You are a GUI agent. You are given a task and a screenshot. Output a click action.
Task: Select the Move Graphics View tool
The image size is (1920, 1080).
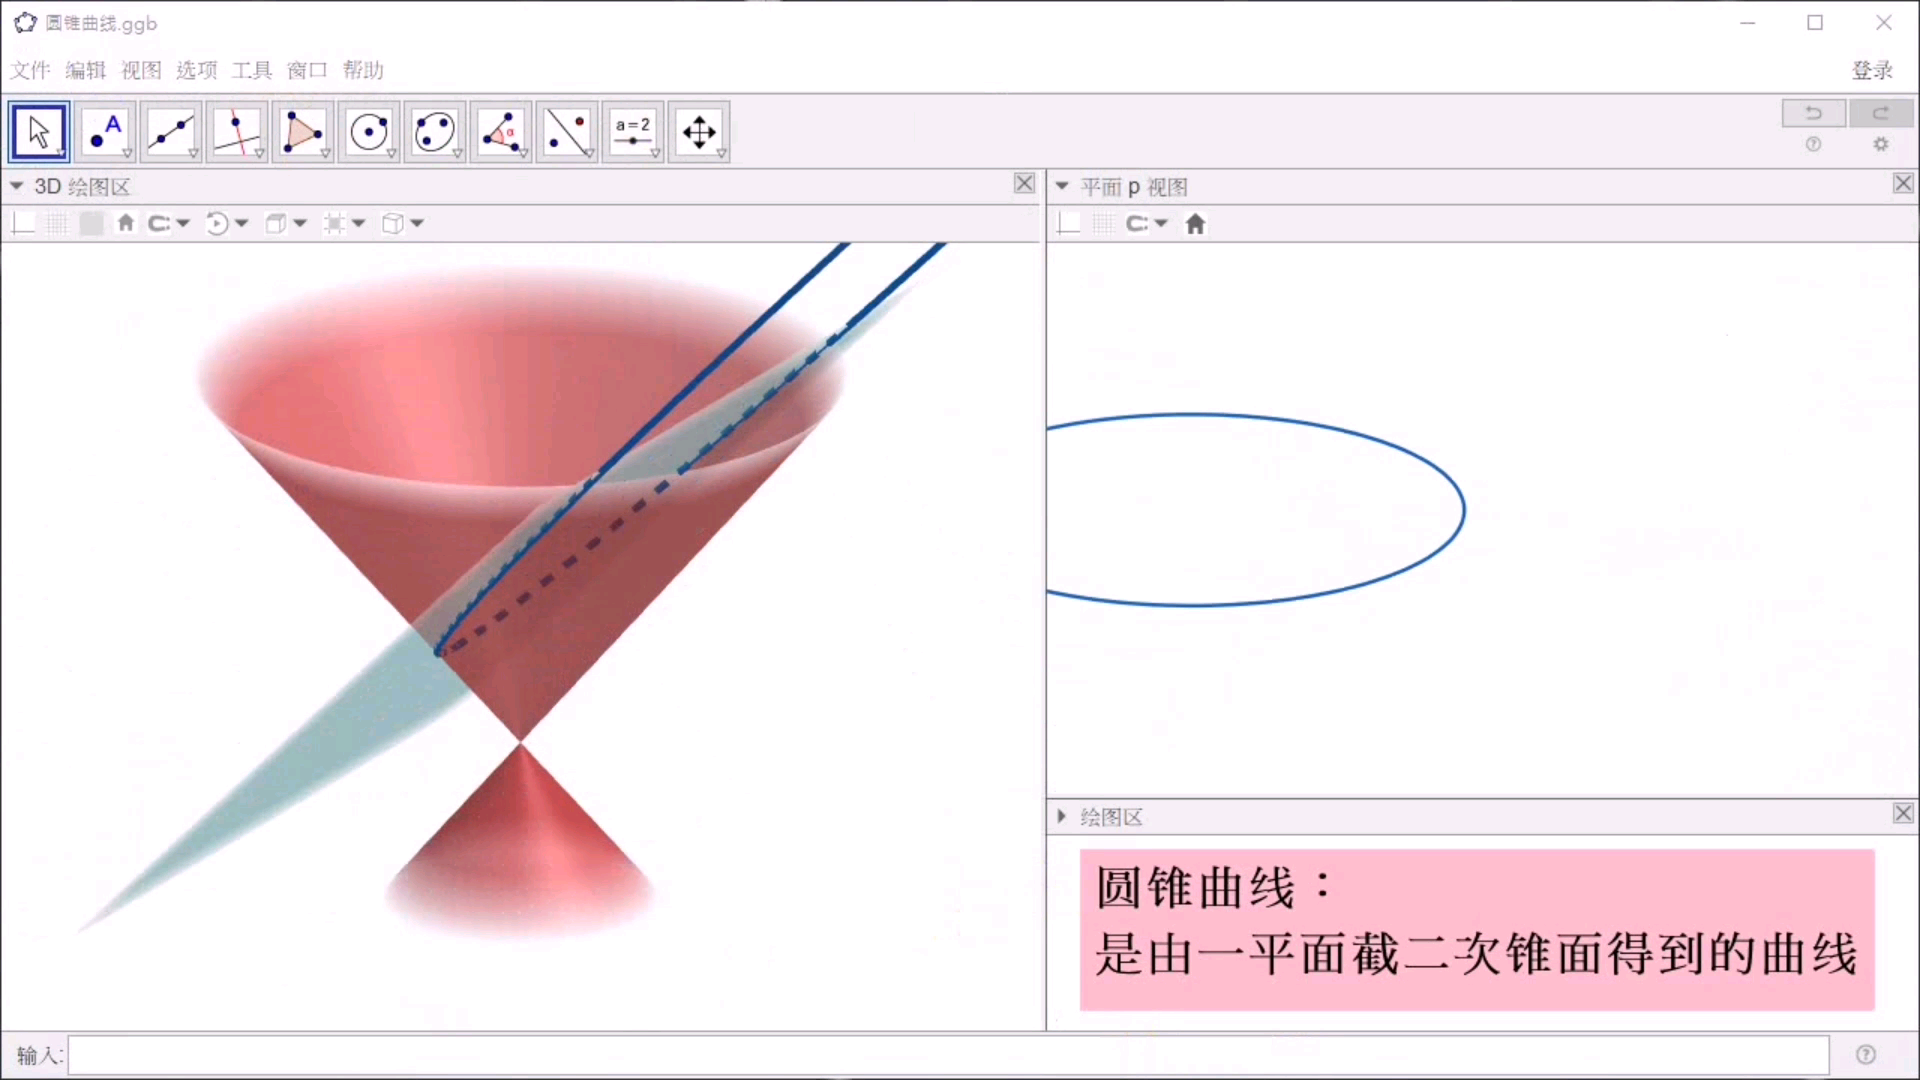(x=699, y=131)
